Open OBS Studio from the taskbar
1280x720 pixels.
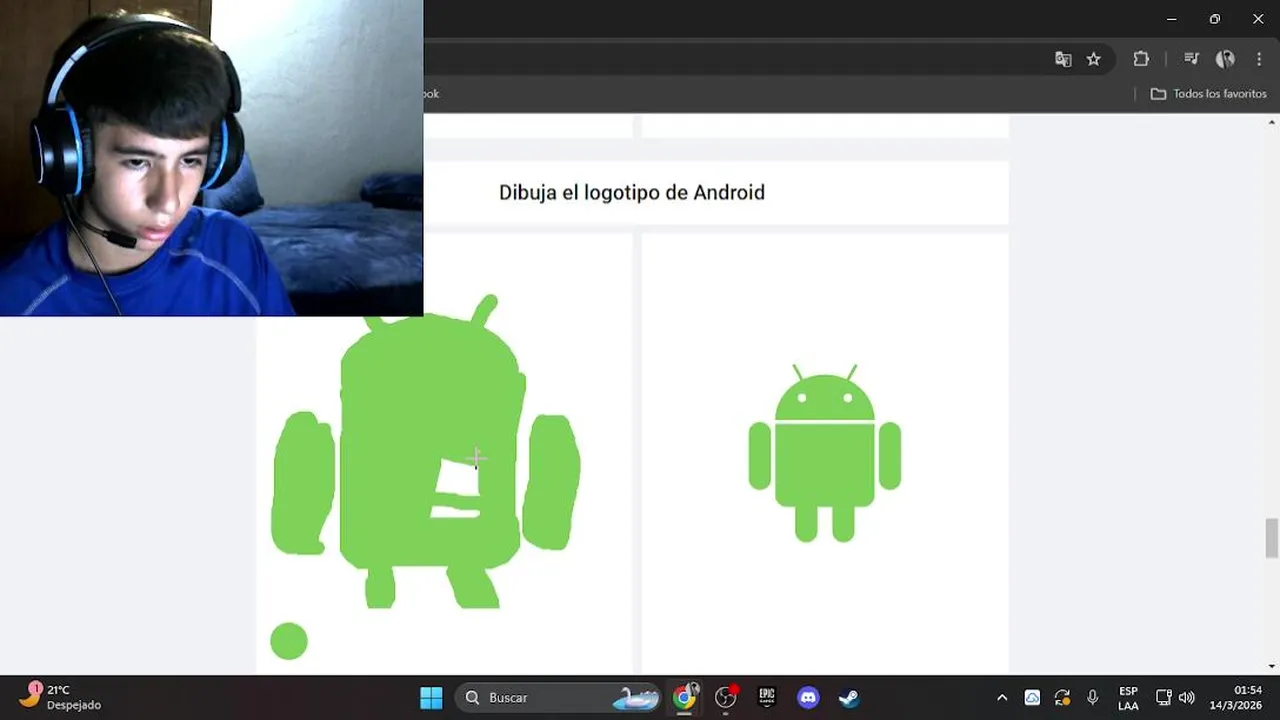[726, 698]
